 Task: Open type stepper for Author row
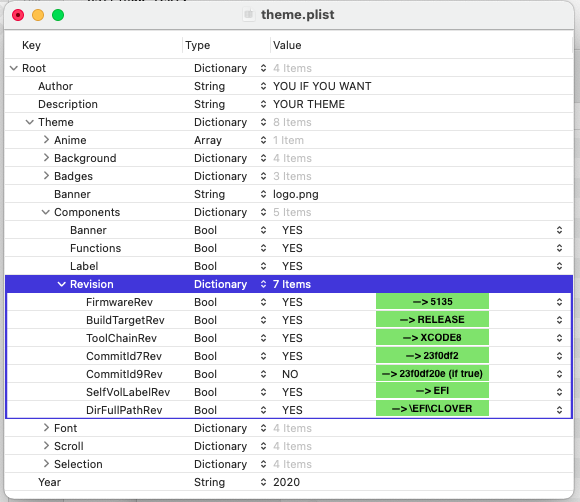(263, 86)
